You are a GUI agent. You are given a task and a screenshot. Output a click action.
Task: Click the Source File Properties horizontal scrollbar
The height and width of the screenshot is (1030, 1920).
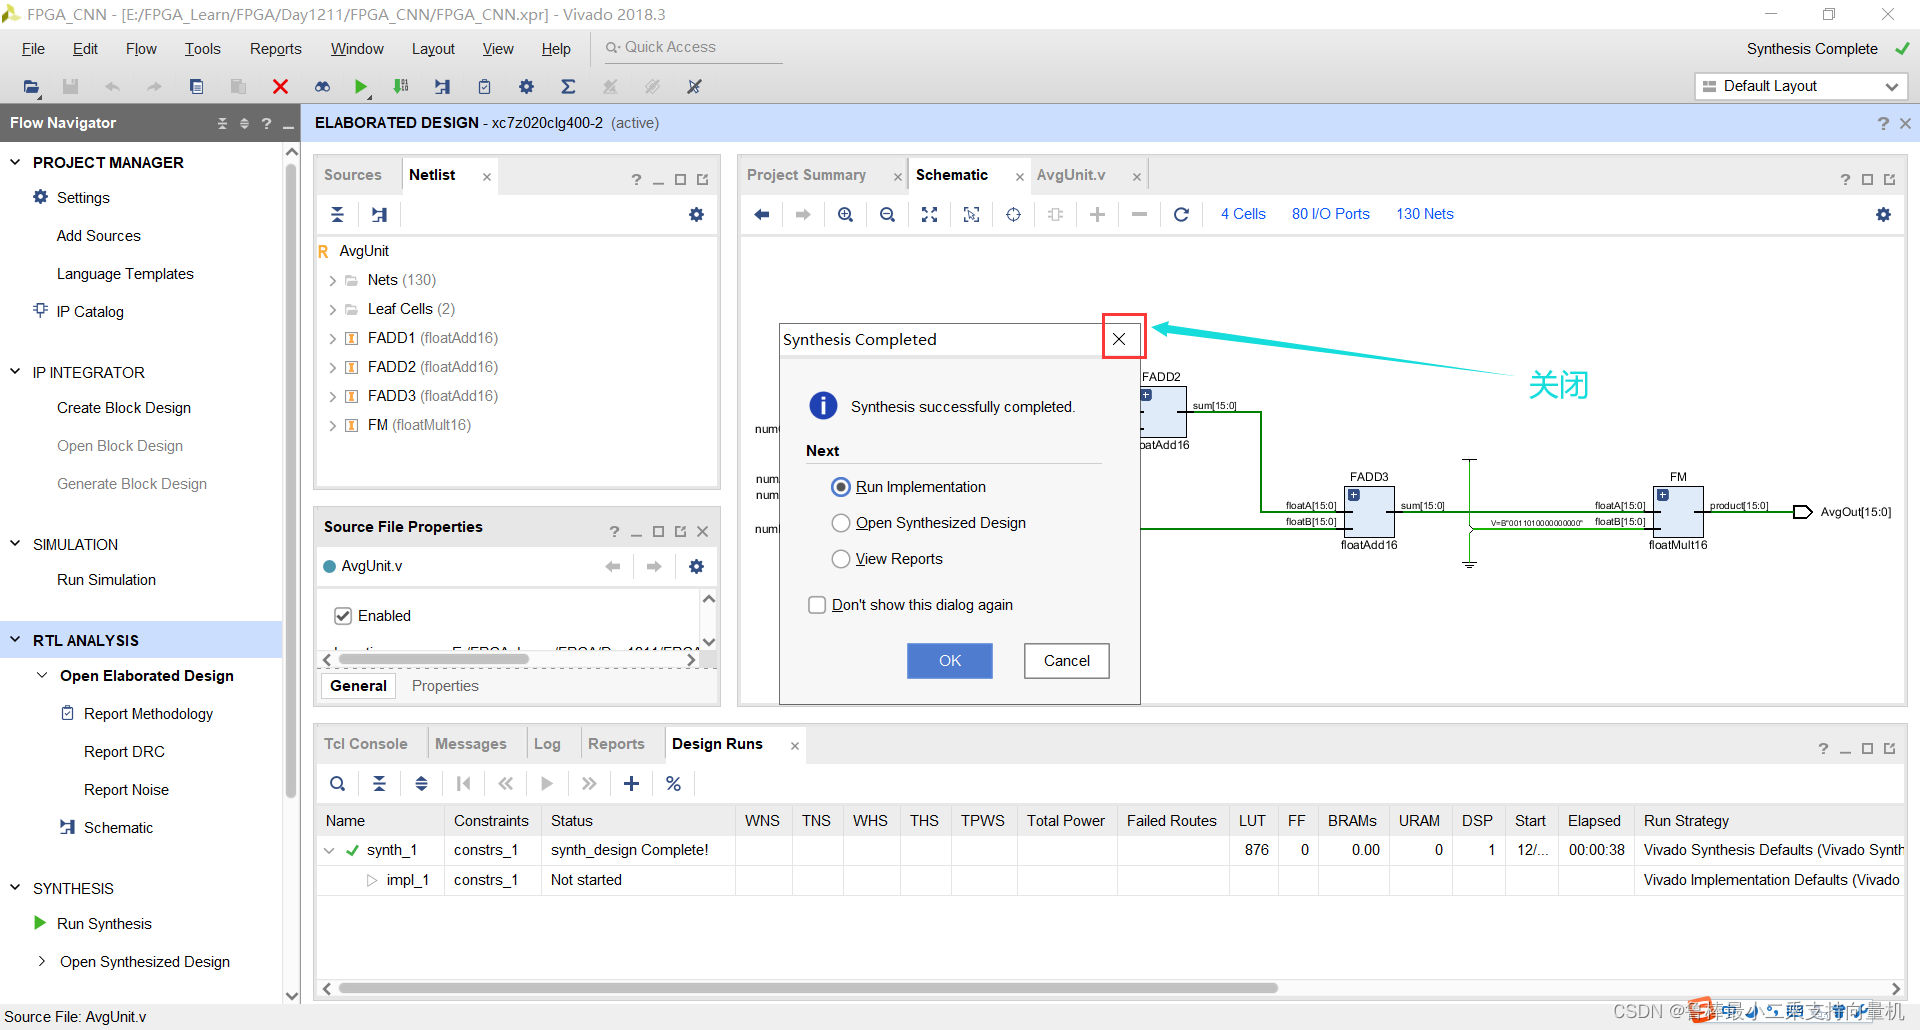click(433, 660)
